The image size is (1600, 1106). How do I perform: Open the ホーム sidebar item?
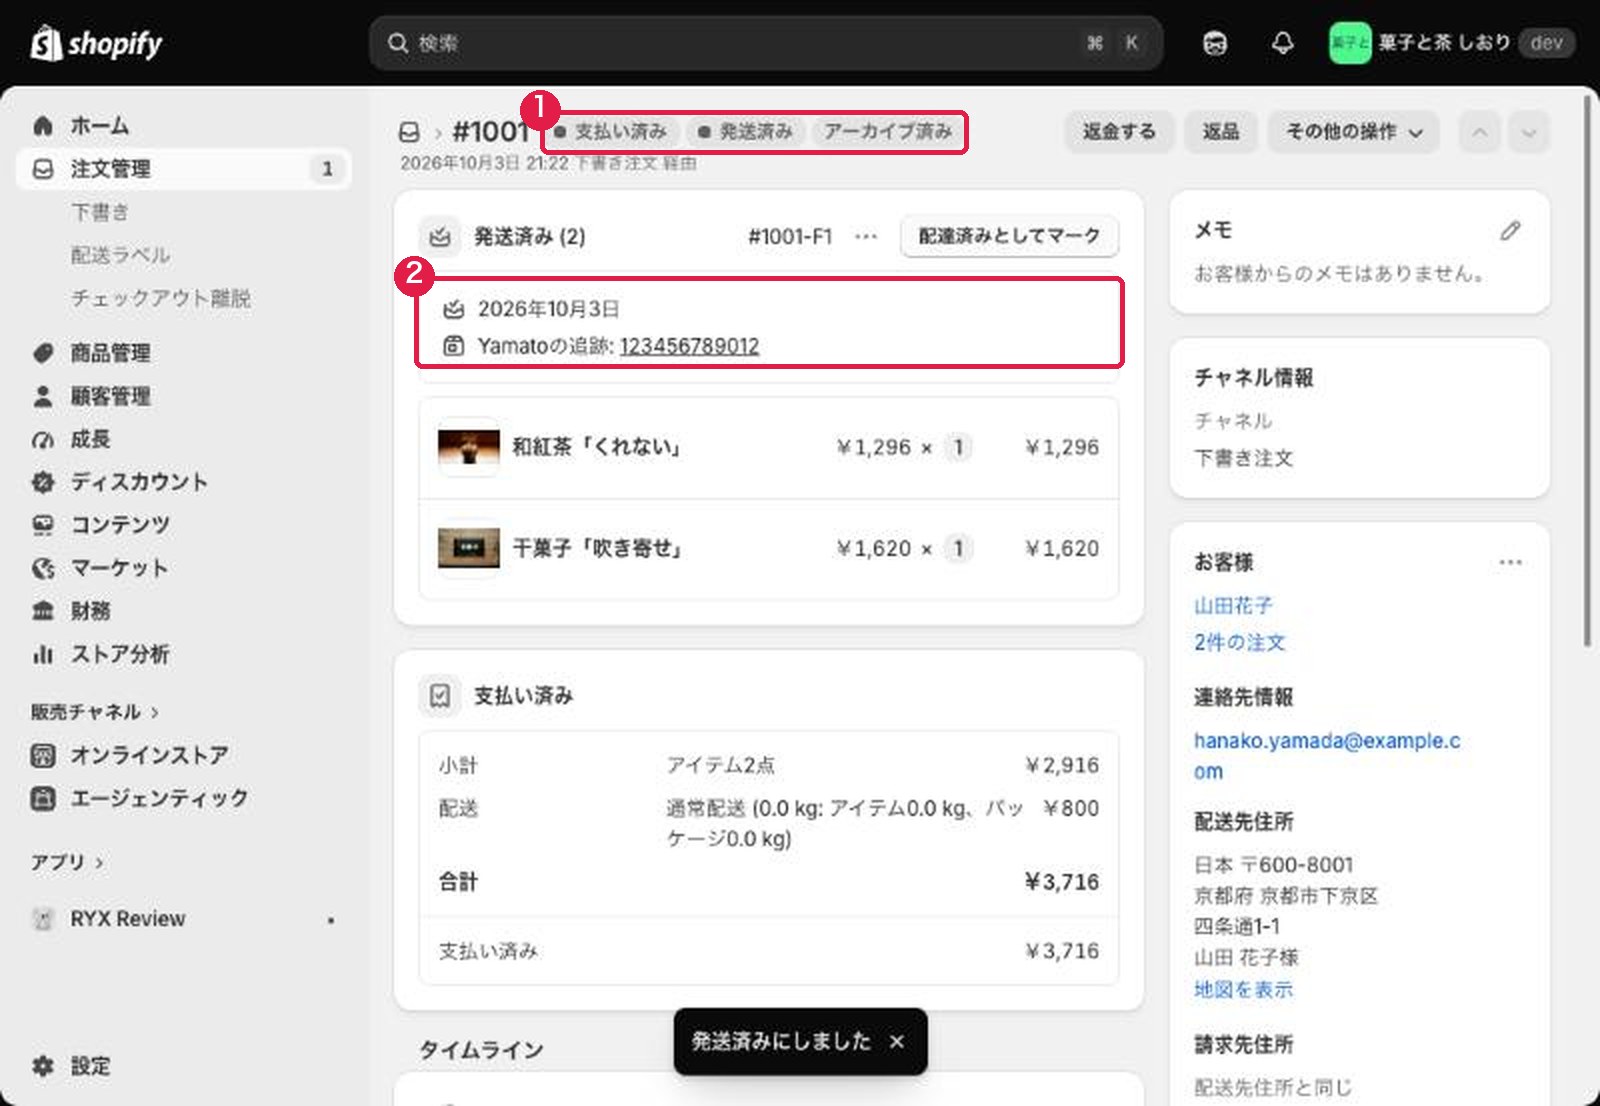click(x=184, y=126)
